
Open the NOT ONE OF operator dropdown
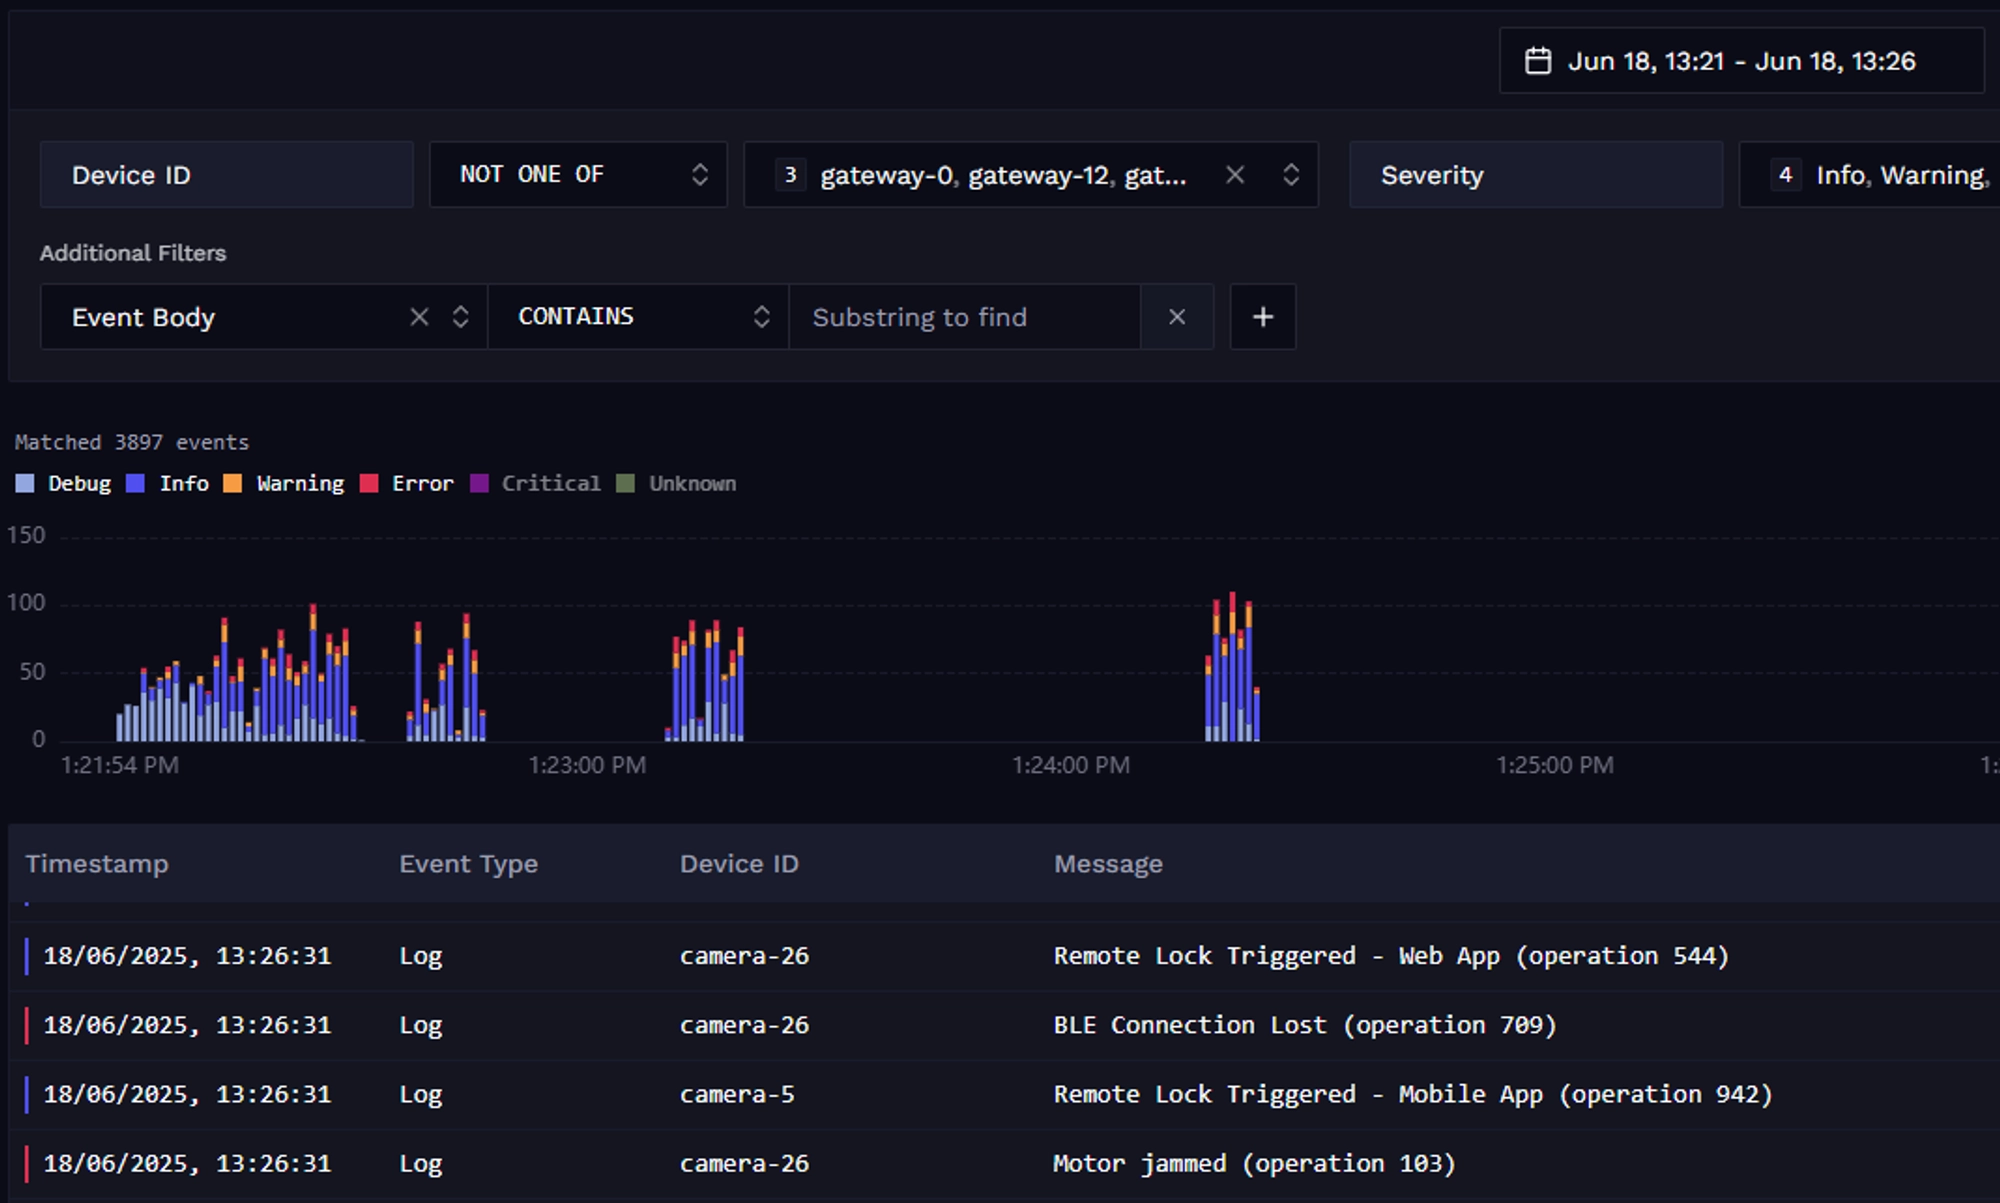(x=578, y=175)
